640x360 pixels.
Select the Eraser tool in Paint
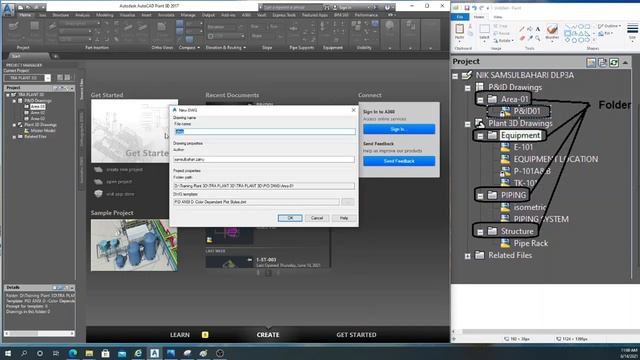[522, 38]
